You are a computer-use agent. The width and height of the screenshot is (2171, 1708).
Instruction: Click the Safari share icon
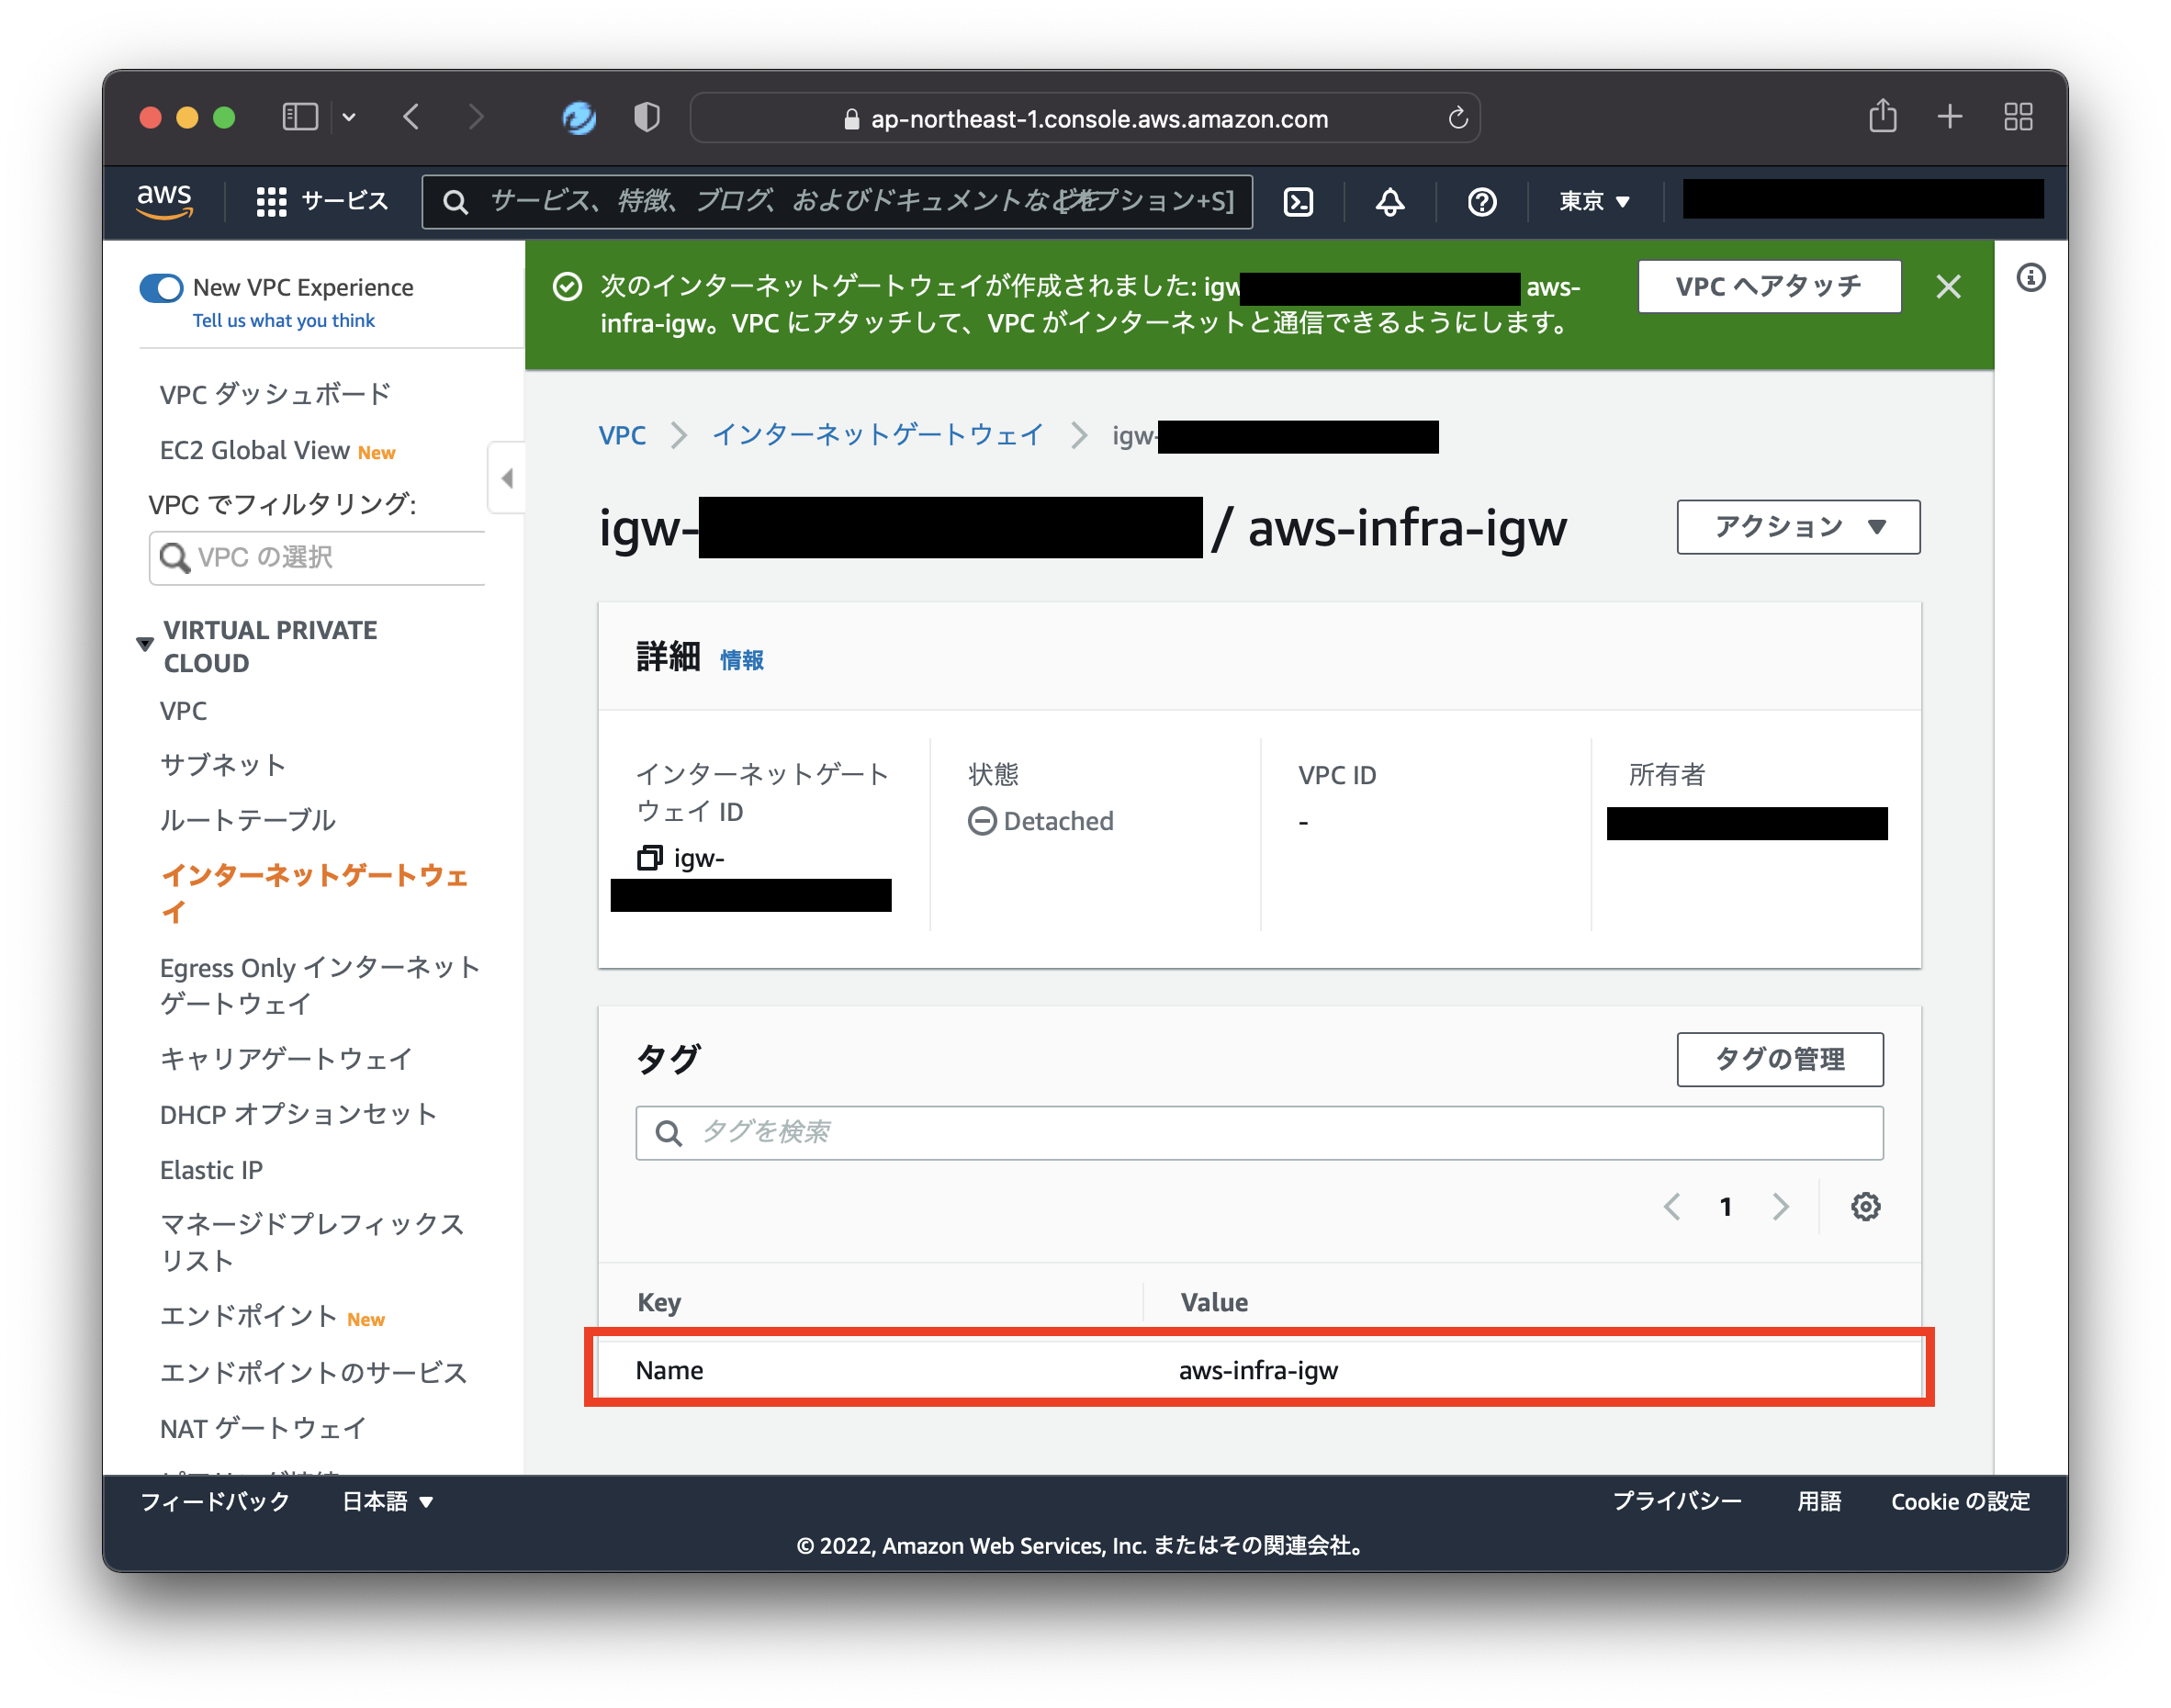(1884, 117)
